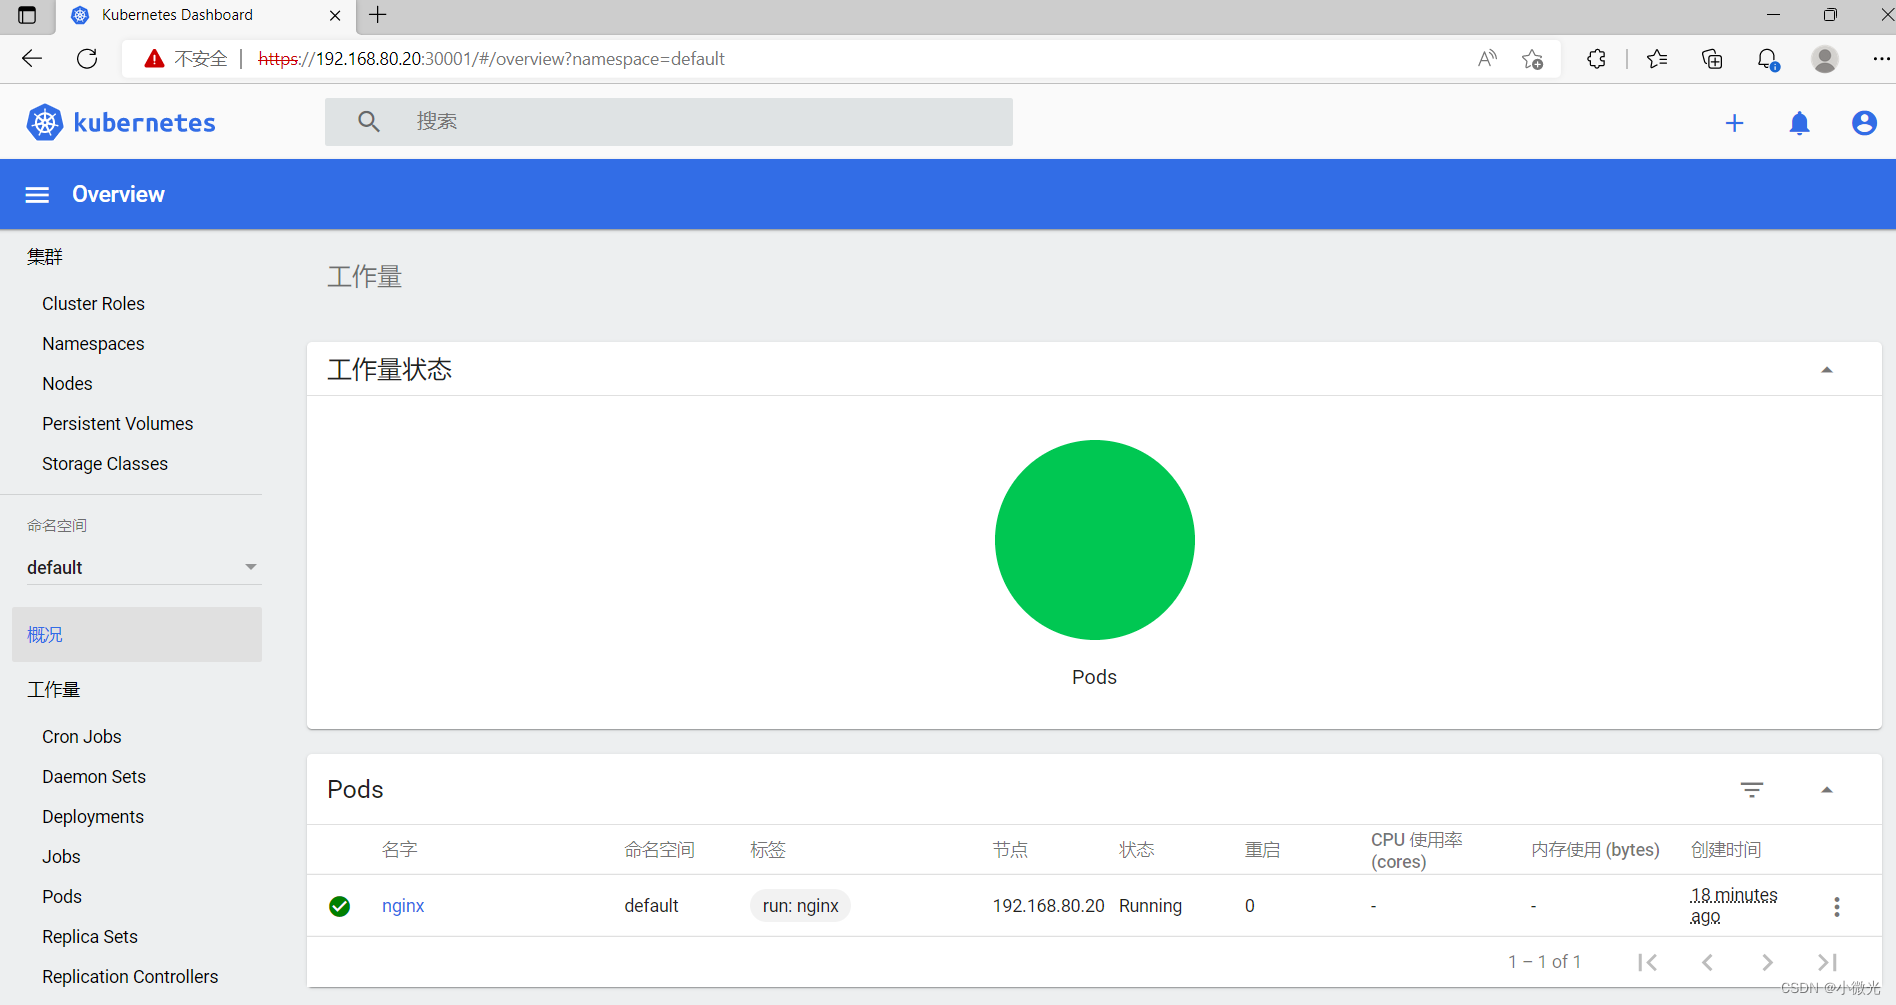Click the browser address bar URL
This screenshot has height=1005, width=1896.
(x=491, y=59)
